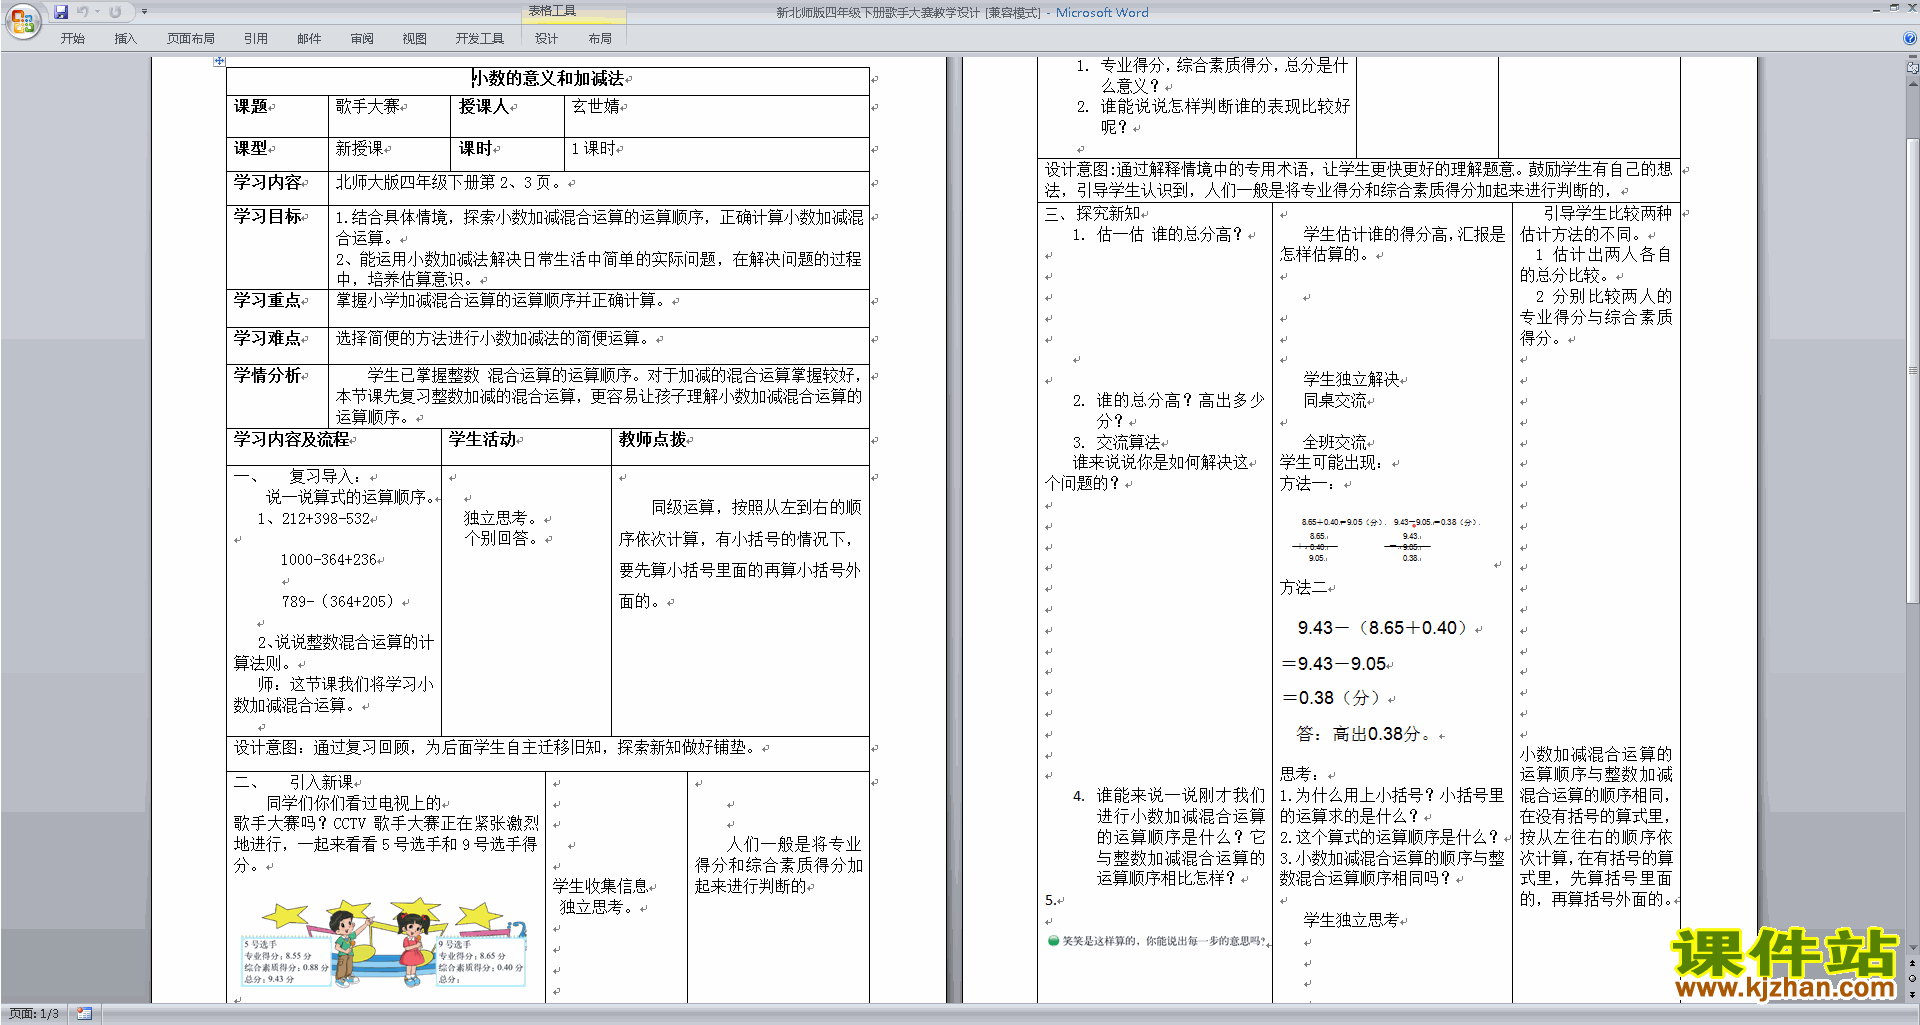Click the cell 新授课

[360, 148]
